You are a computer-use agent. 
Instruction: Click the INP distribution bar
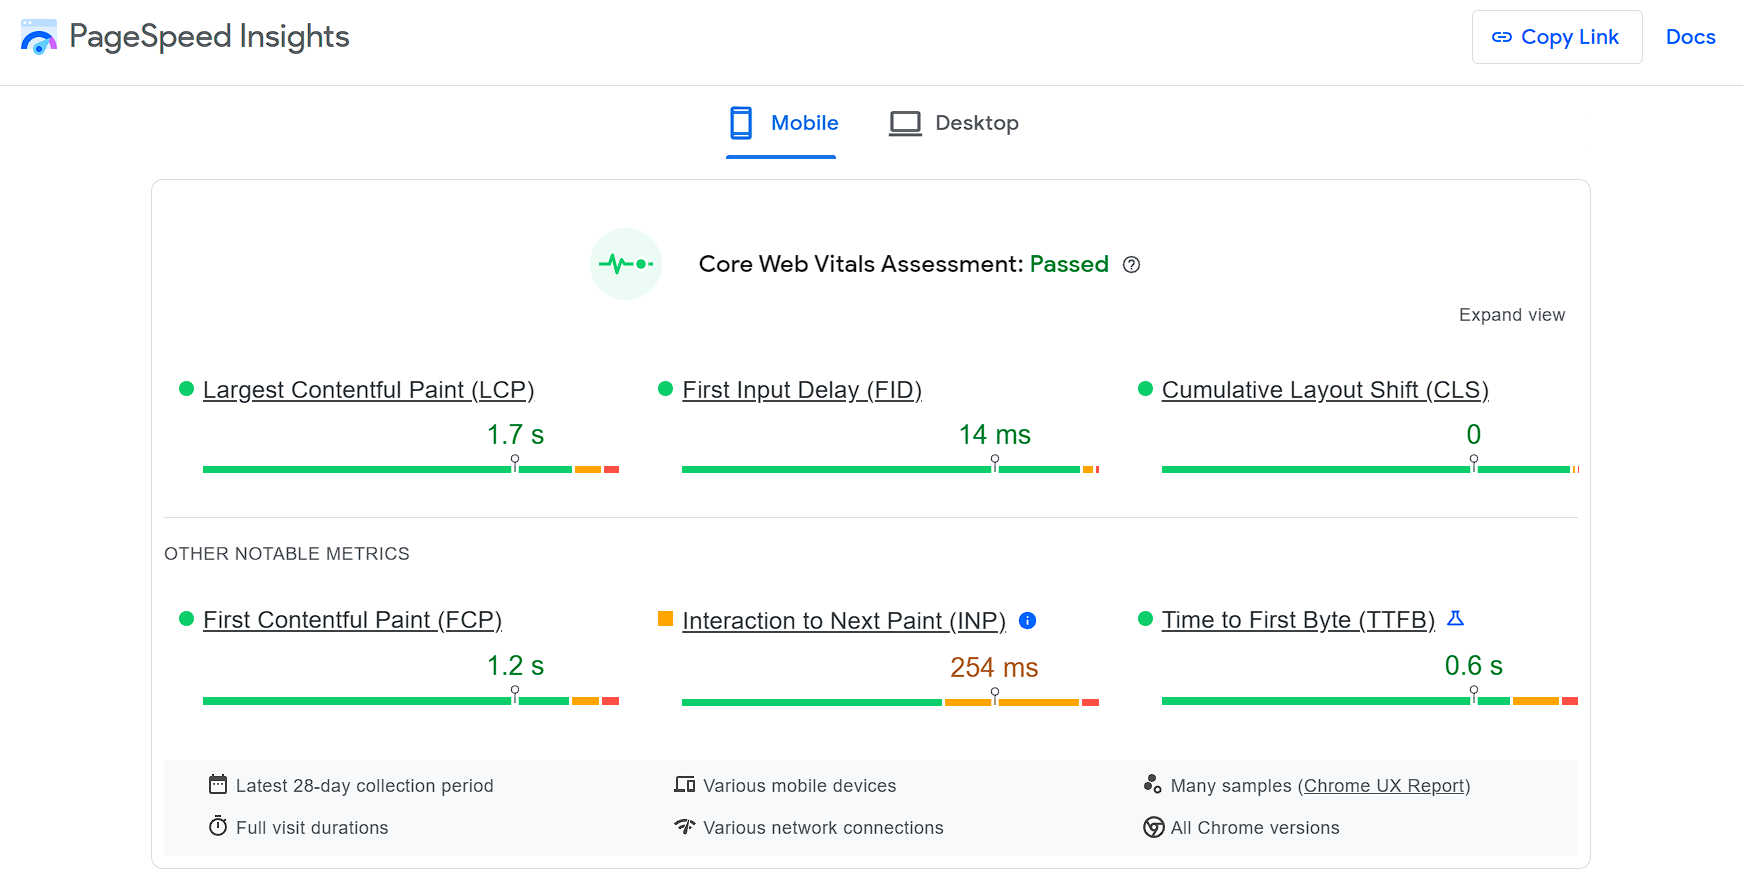pyautogui.click(x=891, y=702)
